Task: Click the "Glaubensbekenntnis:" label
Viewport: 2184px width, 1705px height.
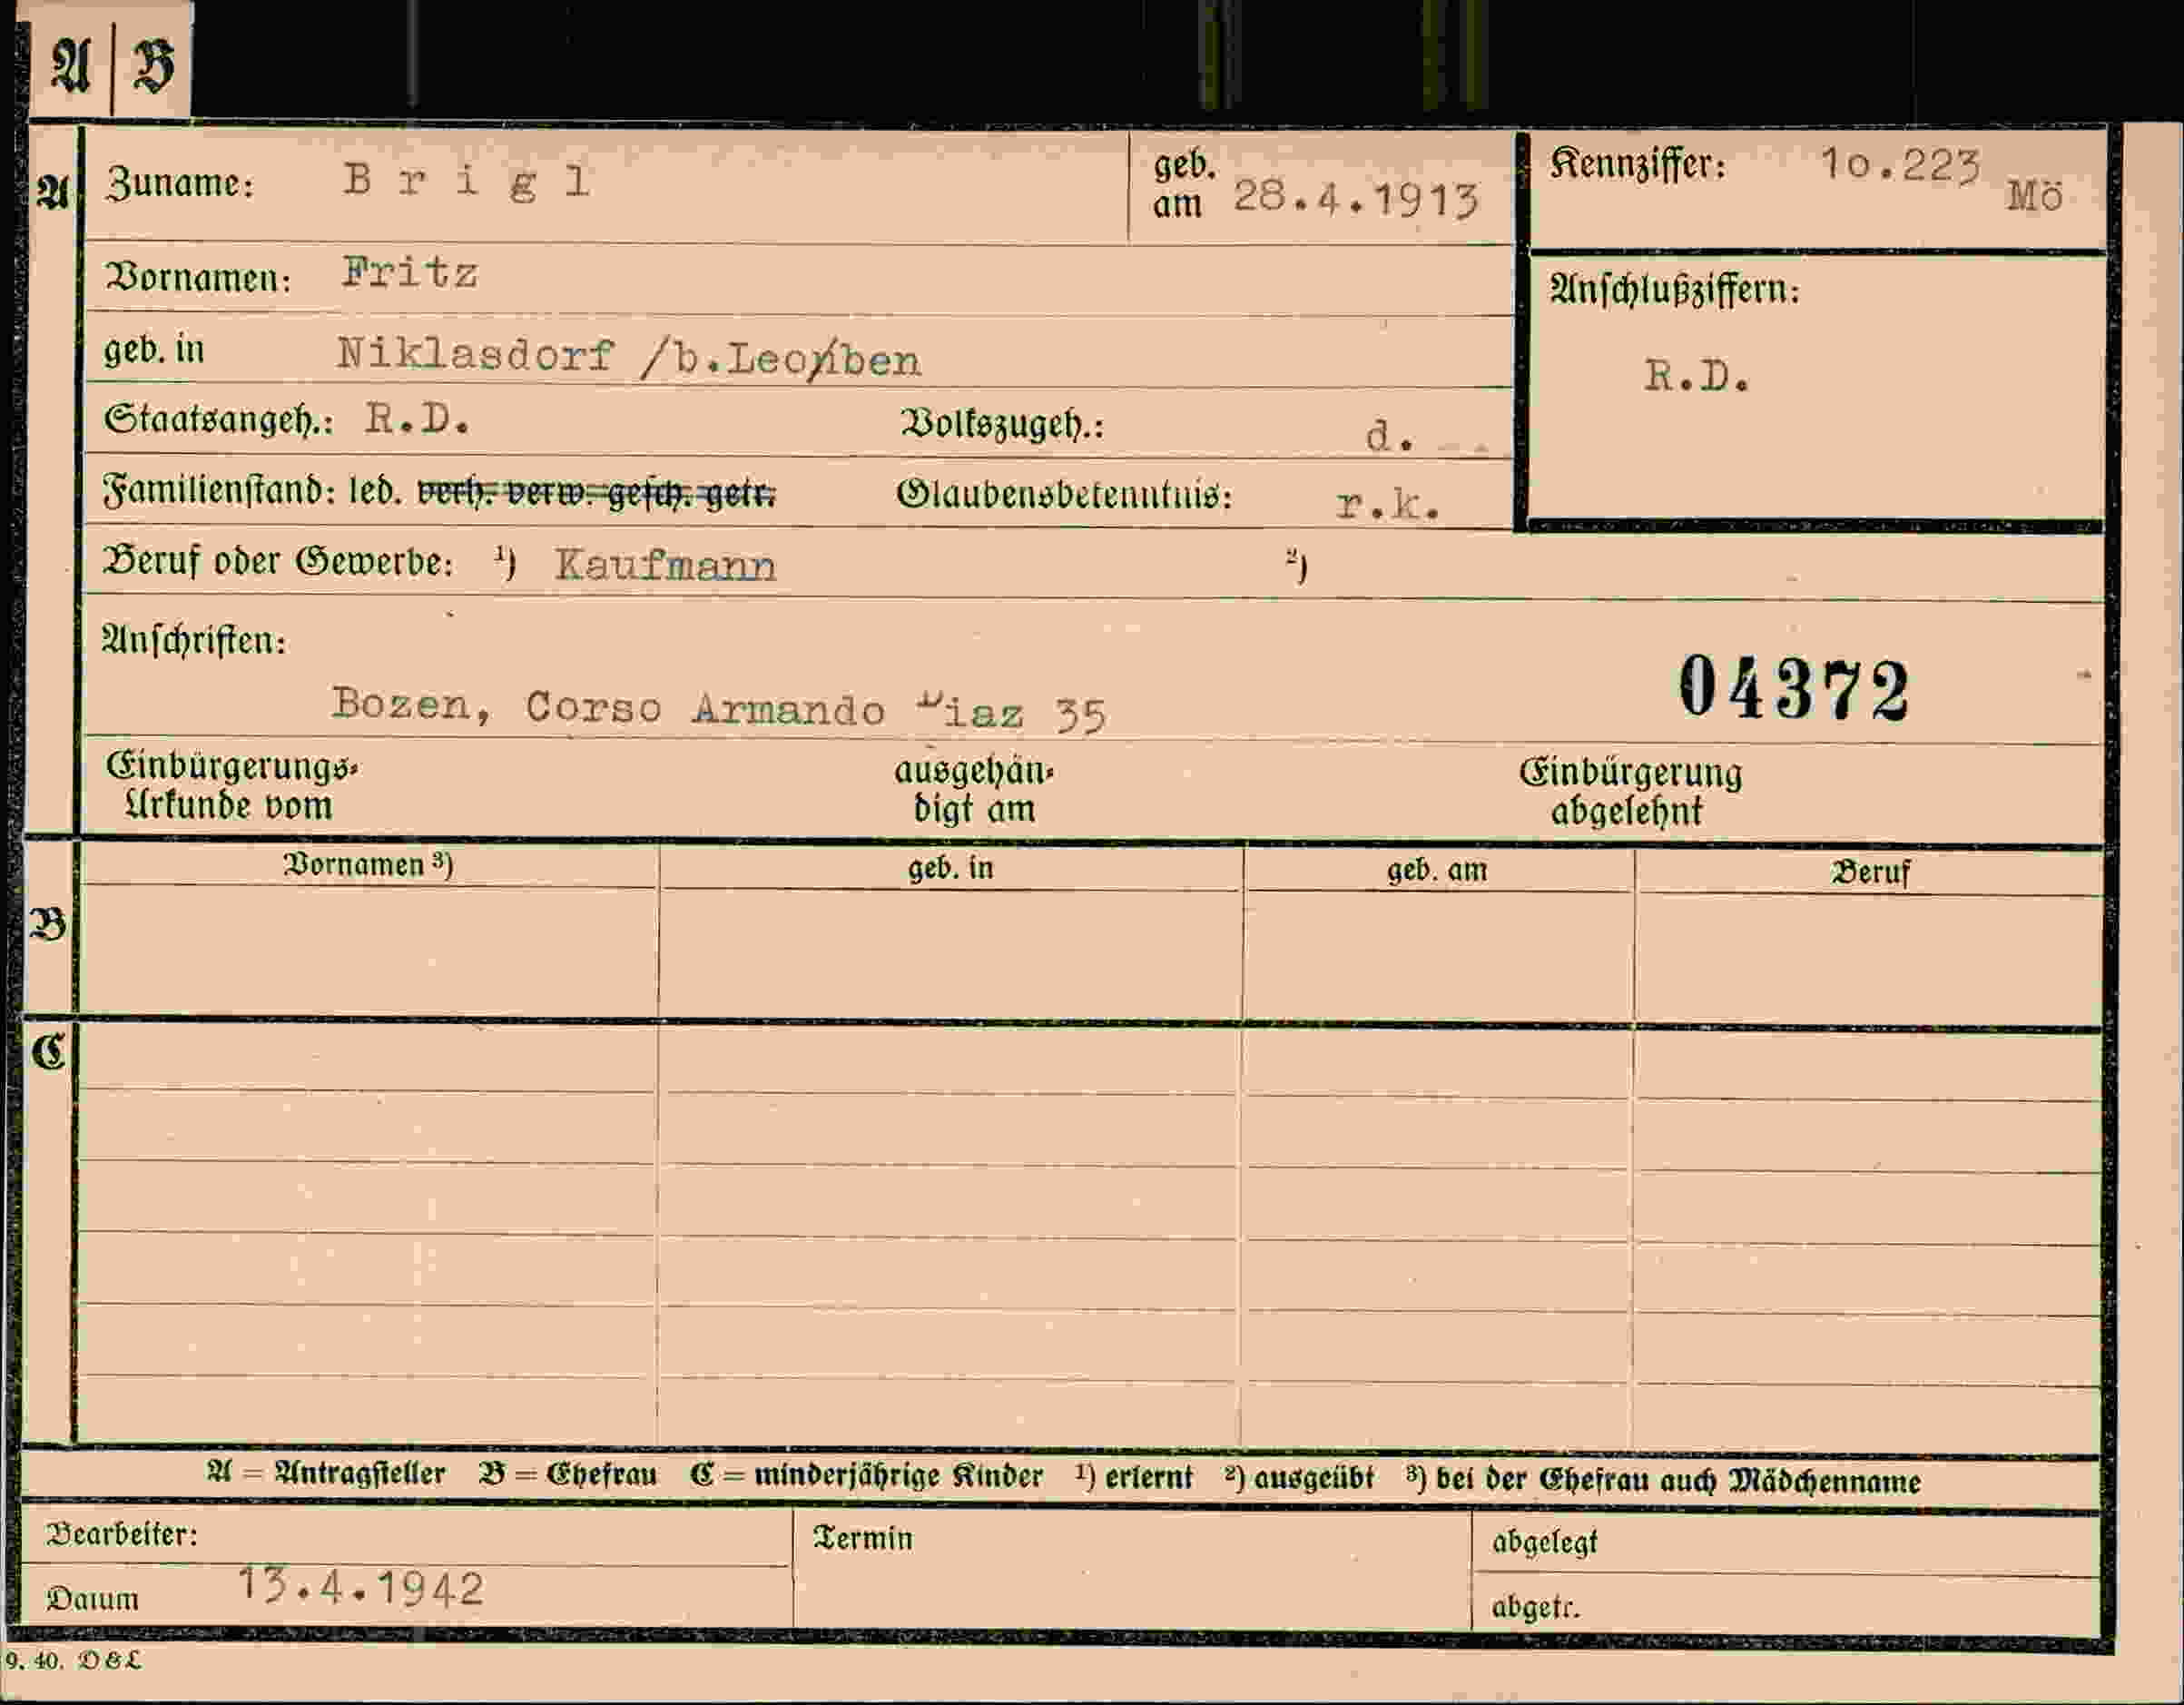Action: click(1064, 494)
